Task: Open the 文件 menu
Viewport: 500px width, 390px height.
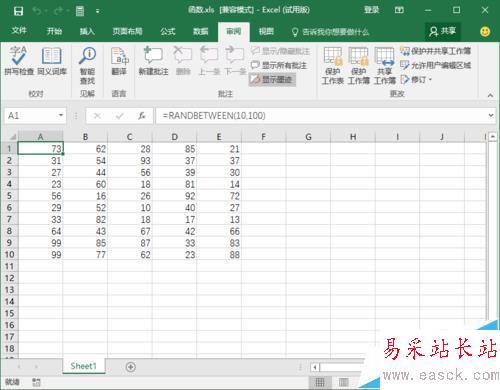Action: 19,31
